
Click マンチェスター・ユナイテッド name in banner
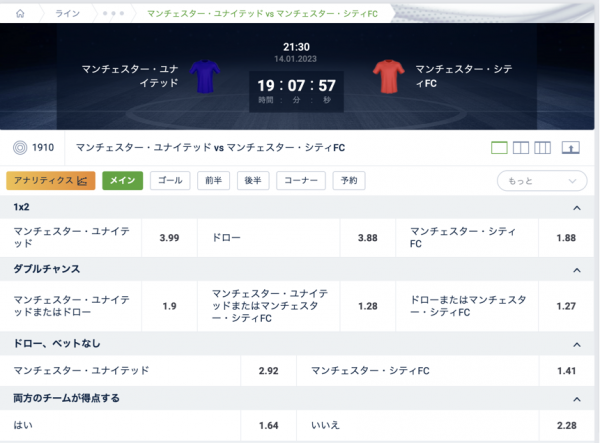(x=130, y=76)
